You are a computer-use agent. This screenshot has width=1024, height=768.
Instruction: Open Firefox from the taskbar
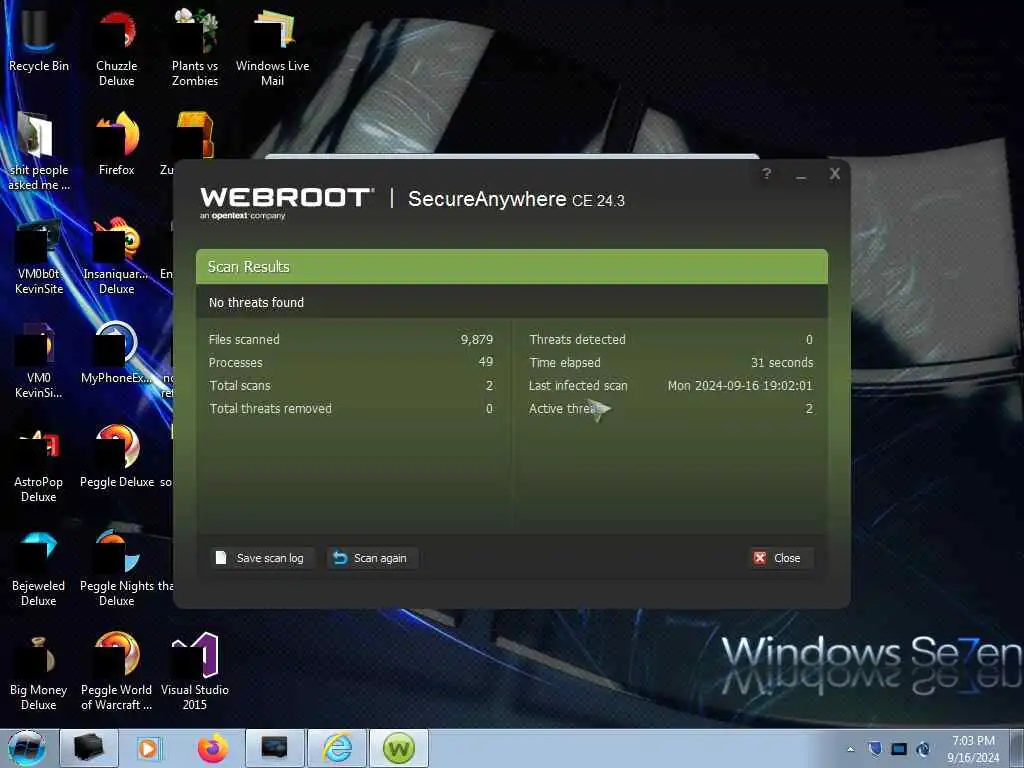(213, 748)
